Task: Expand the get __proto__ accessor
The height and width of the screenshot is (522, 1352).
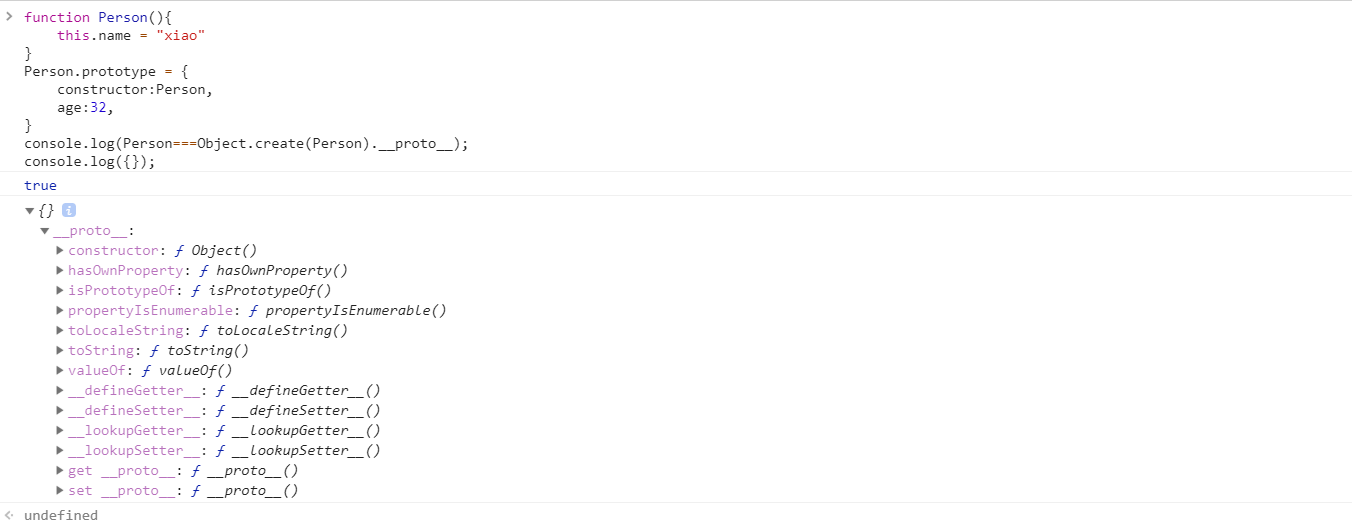Action: [60, 471]
